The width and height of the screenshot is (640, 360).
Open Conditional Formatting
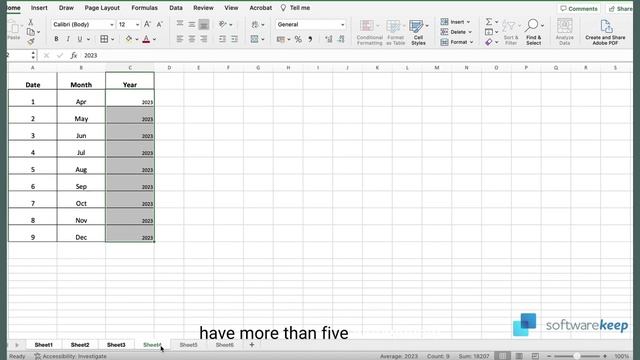click(x=369, y=32)
